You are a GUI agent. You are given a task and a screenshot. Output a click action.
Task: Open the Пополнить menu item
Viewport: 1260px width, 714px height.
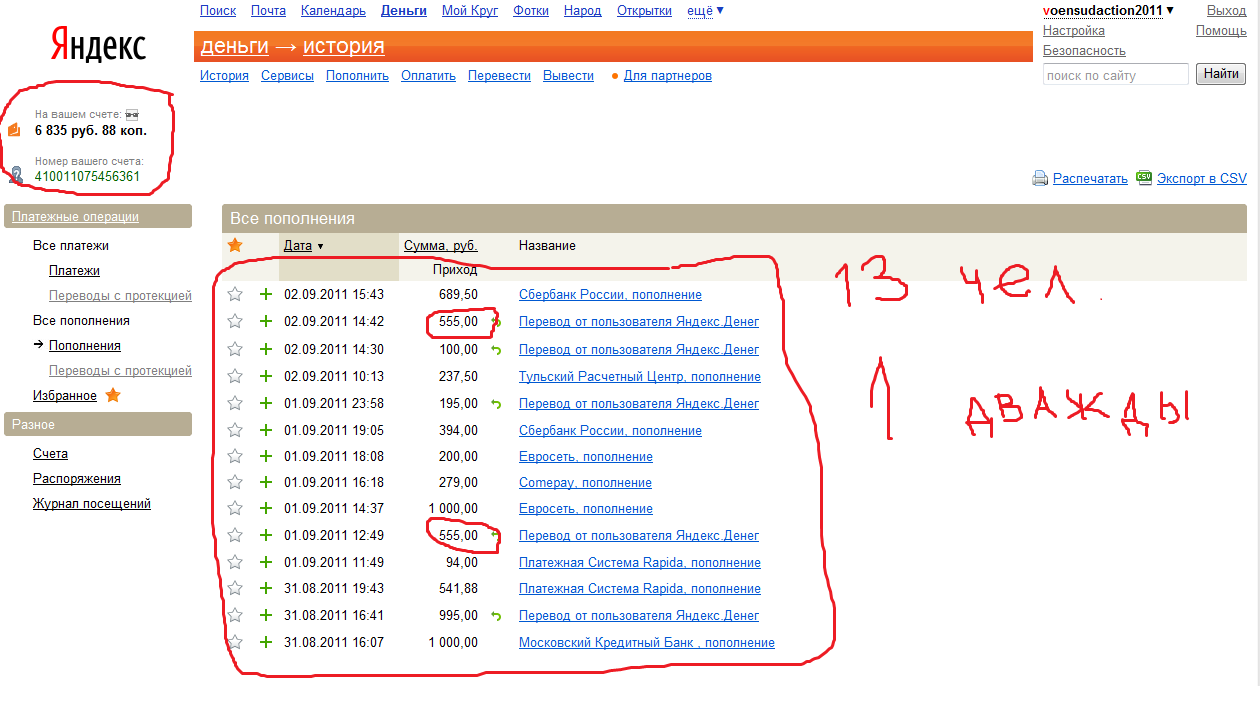[x=357, y=76]
